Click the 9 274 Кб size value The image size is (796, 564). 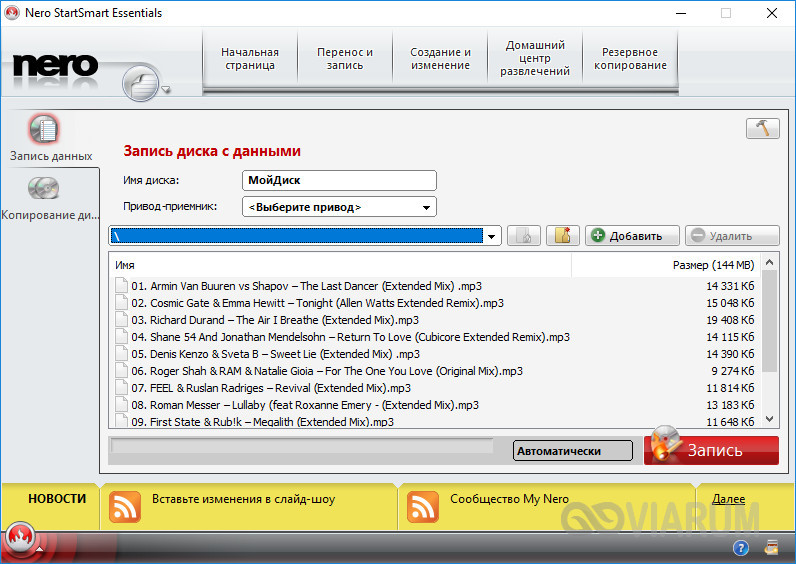tap(733, 371)
